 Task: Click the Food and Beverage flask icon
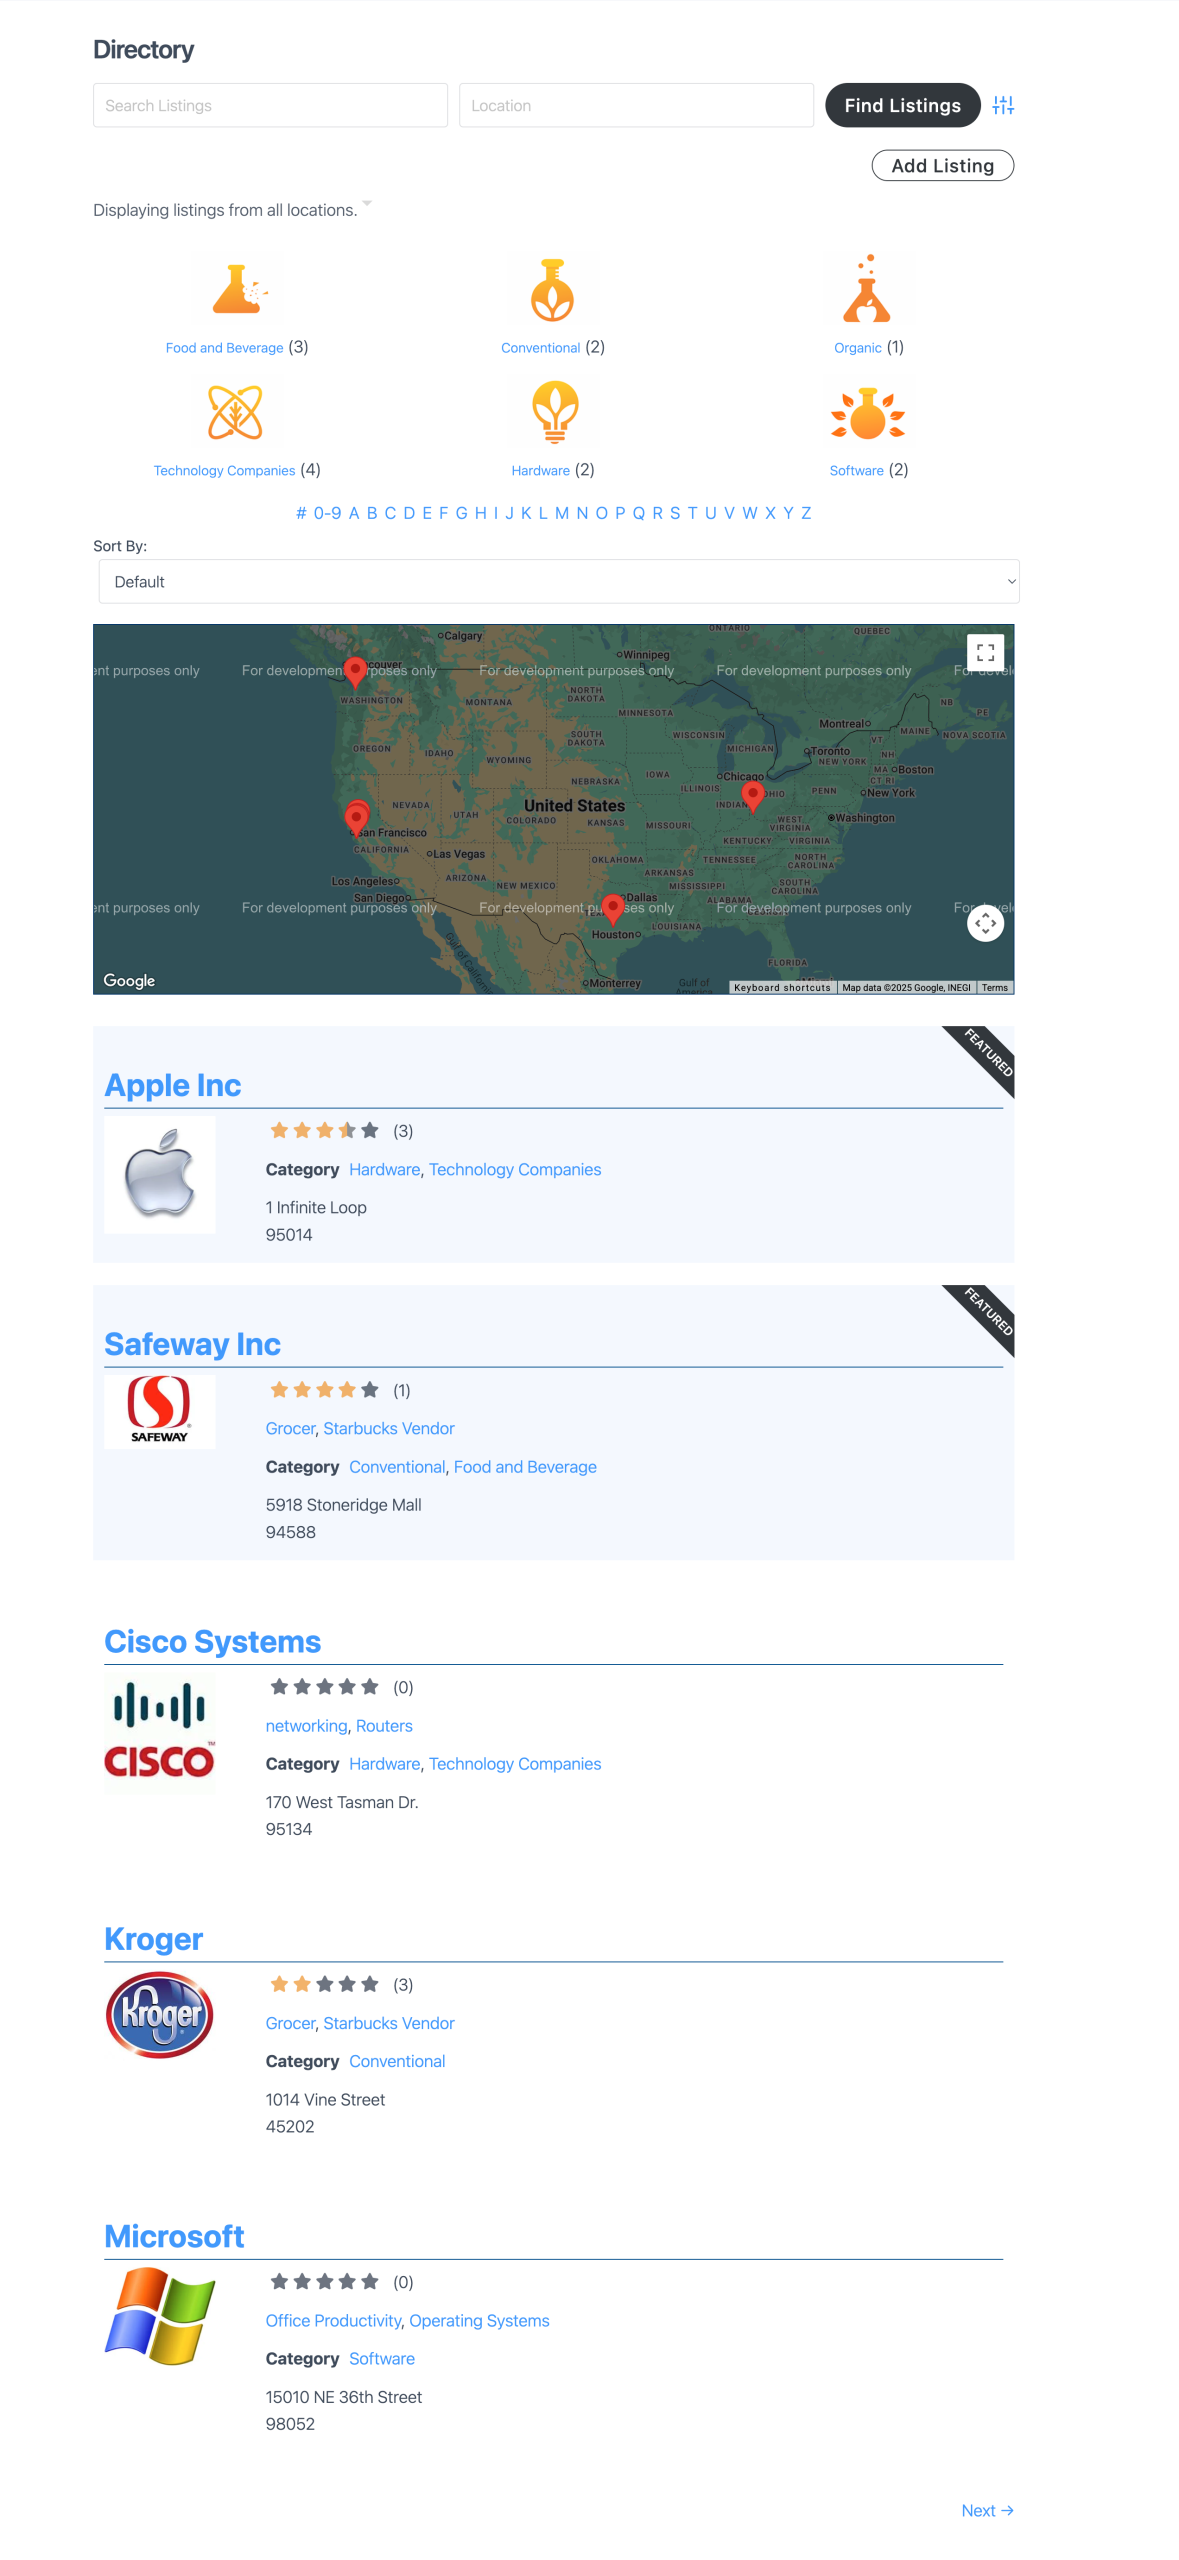(x=238, y=291)
